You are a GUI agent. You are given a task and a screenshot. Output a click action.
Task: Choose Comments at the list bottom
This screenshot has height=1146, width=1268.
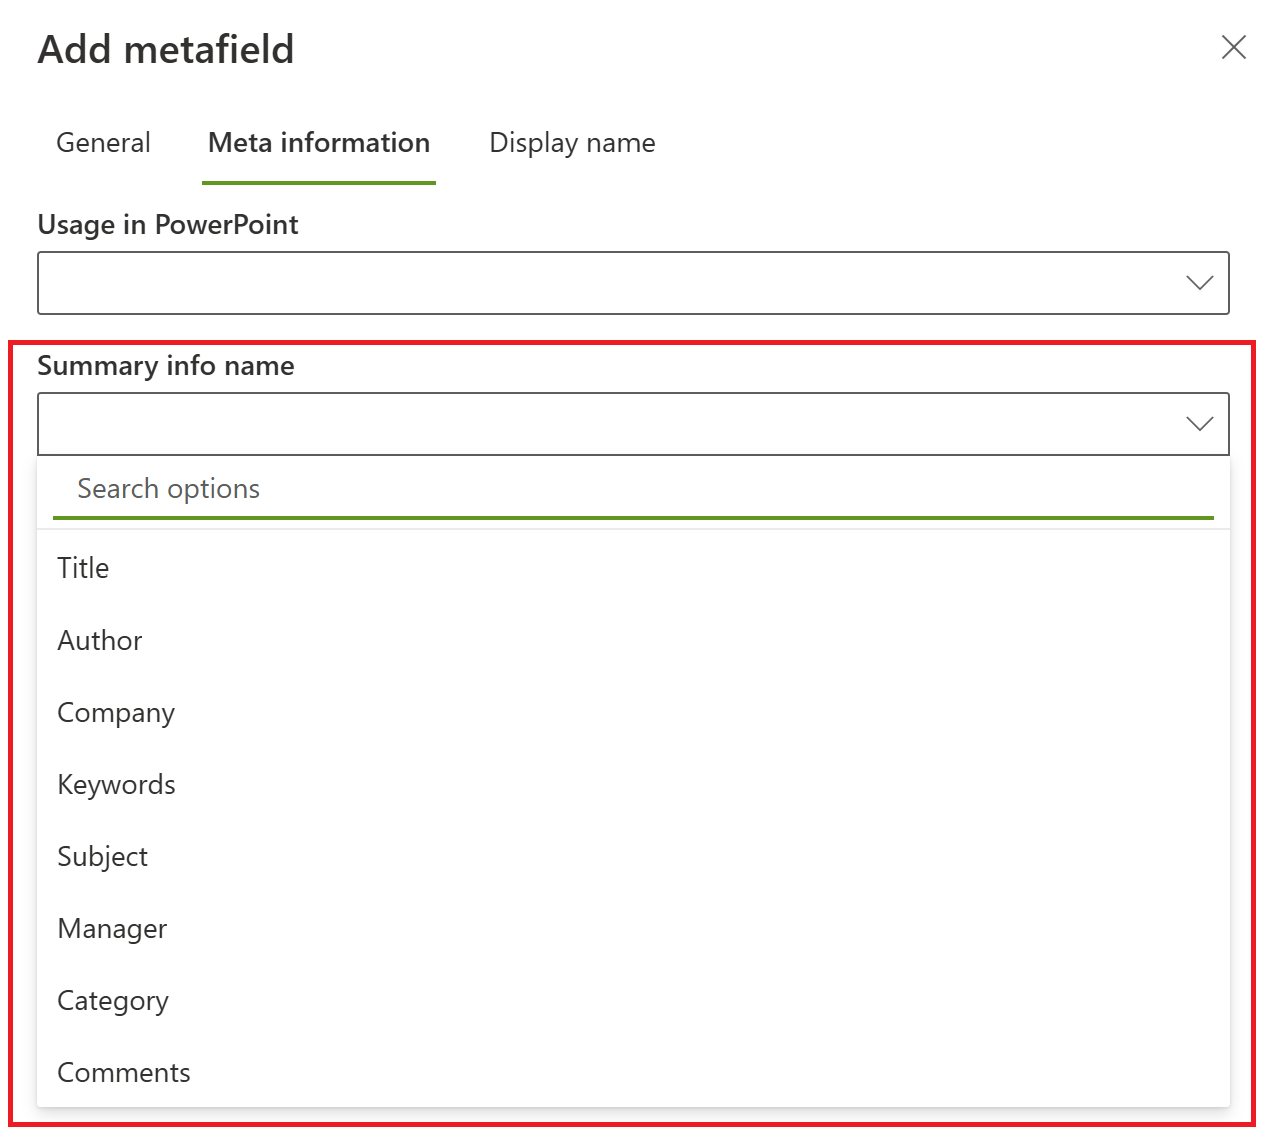point(124,1072)
